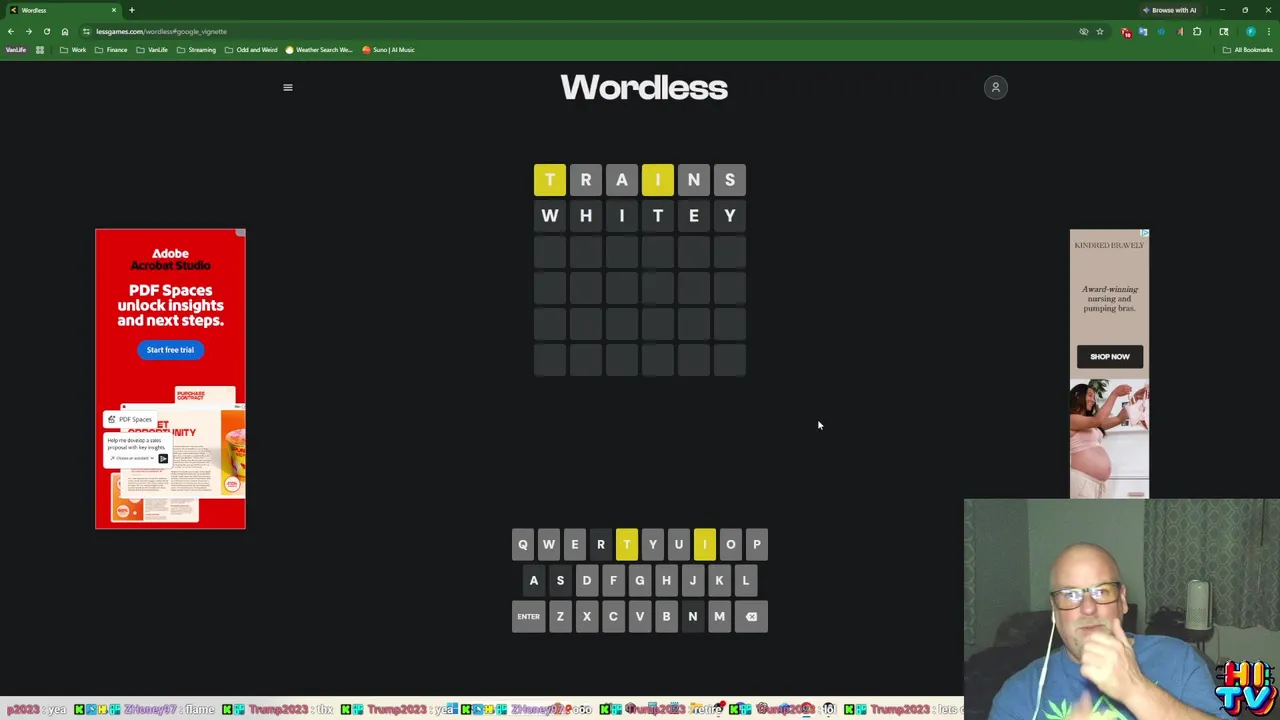Tap the J key on the keyboard
1280x720 pixels.
click(692, 580)
